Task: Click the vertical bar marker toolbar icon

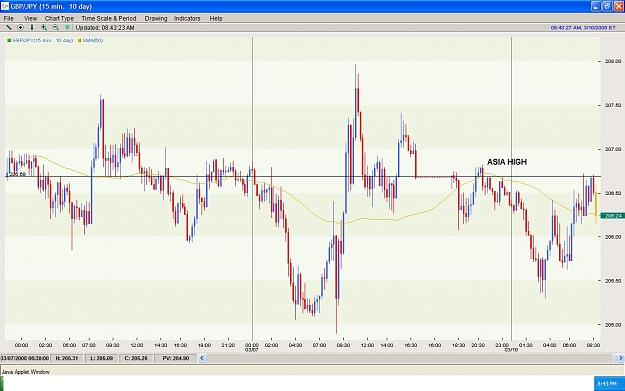Action: pos(32,28)
